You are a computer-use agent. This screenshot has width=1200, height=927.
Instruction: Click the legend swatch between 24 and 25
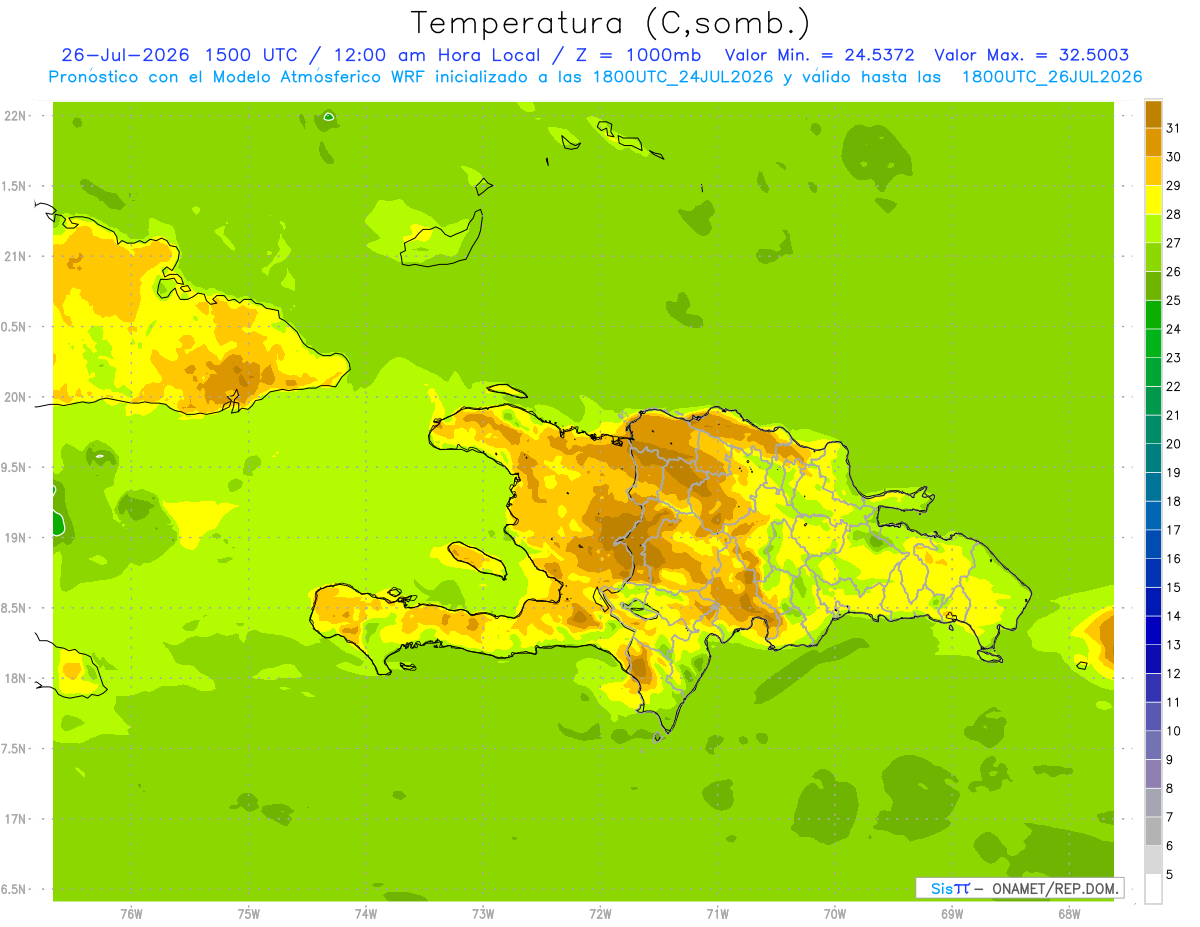(1153, 314)
